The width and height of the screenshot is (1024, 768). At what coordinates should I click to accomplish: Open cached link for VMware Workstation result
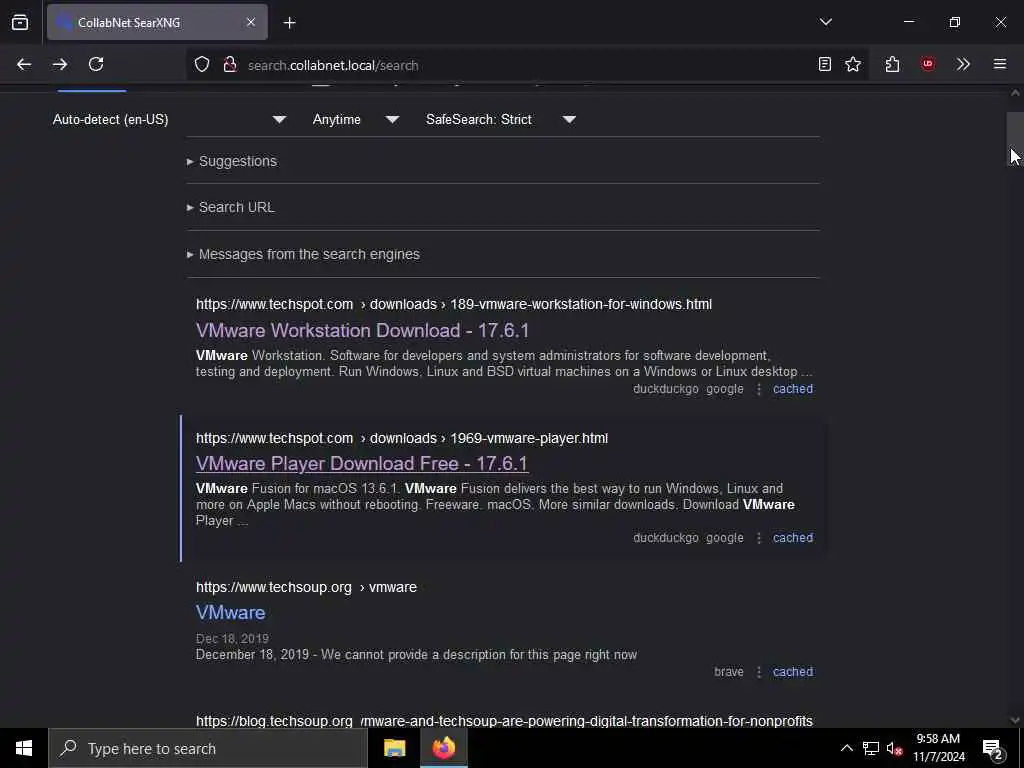click(x=793, y=389)
